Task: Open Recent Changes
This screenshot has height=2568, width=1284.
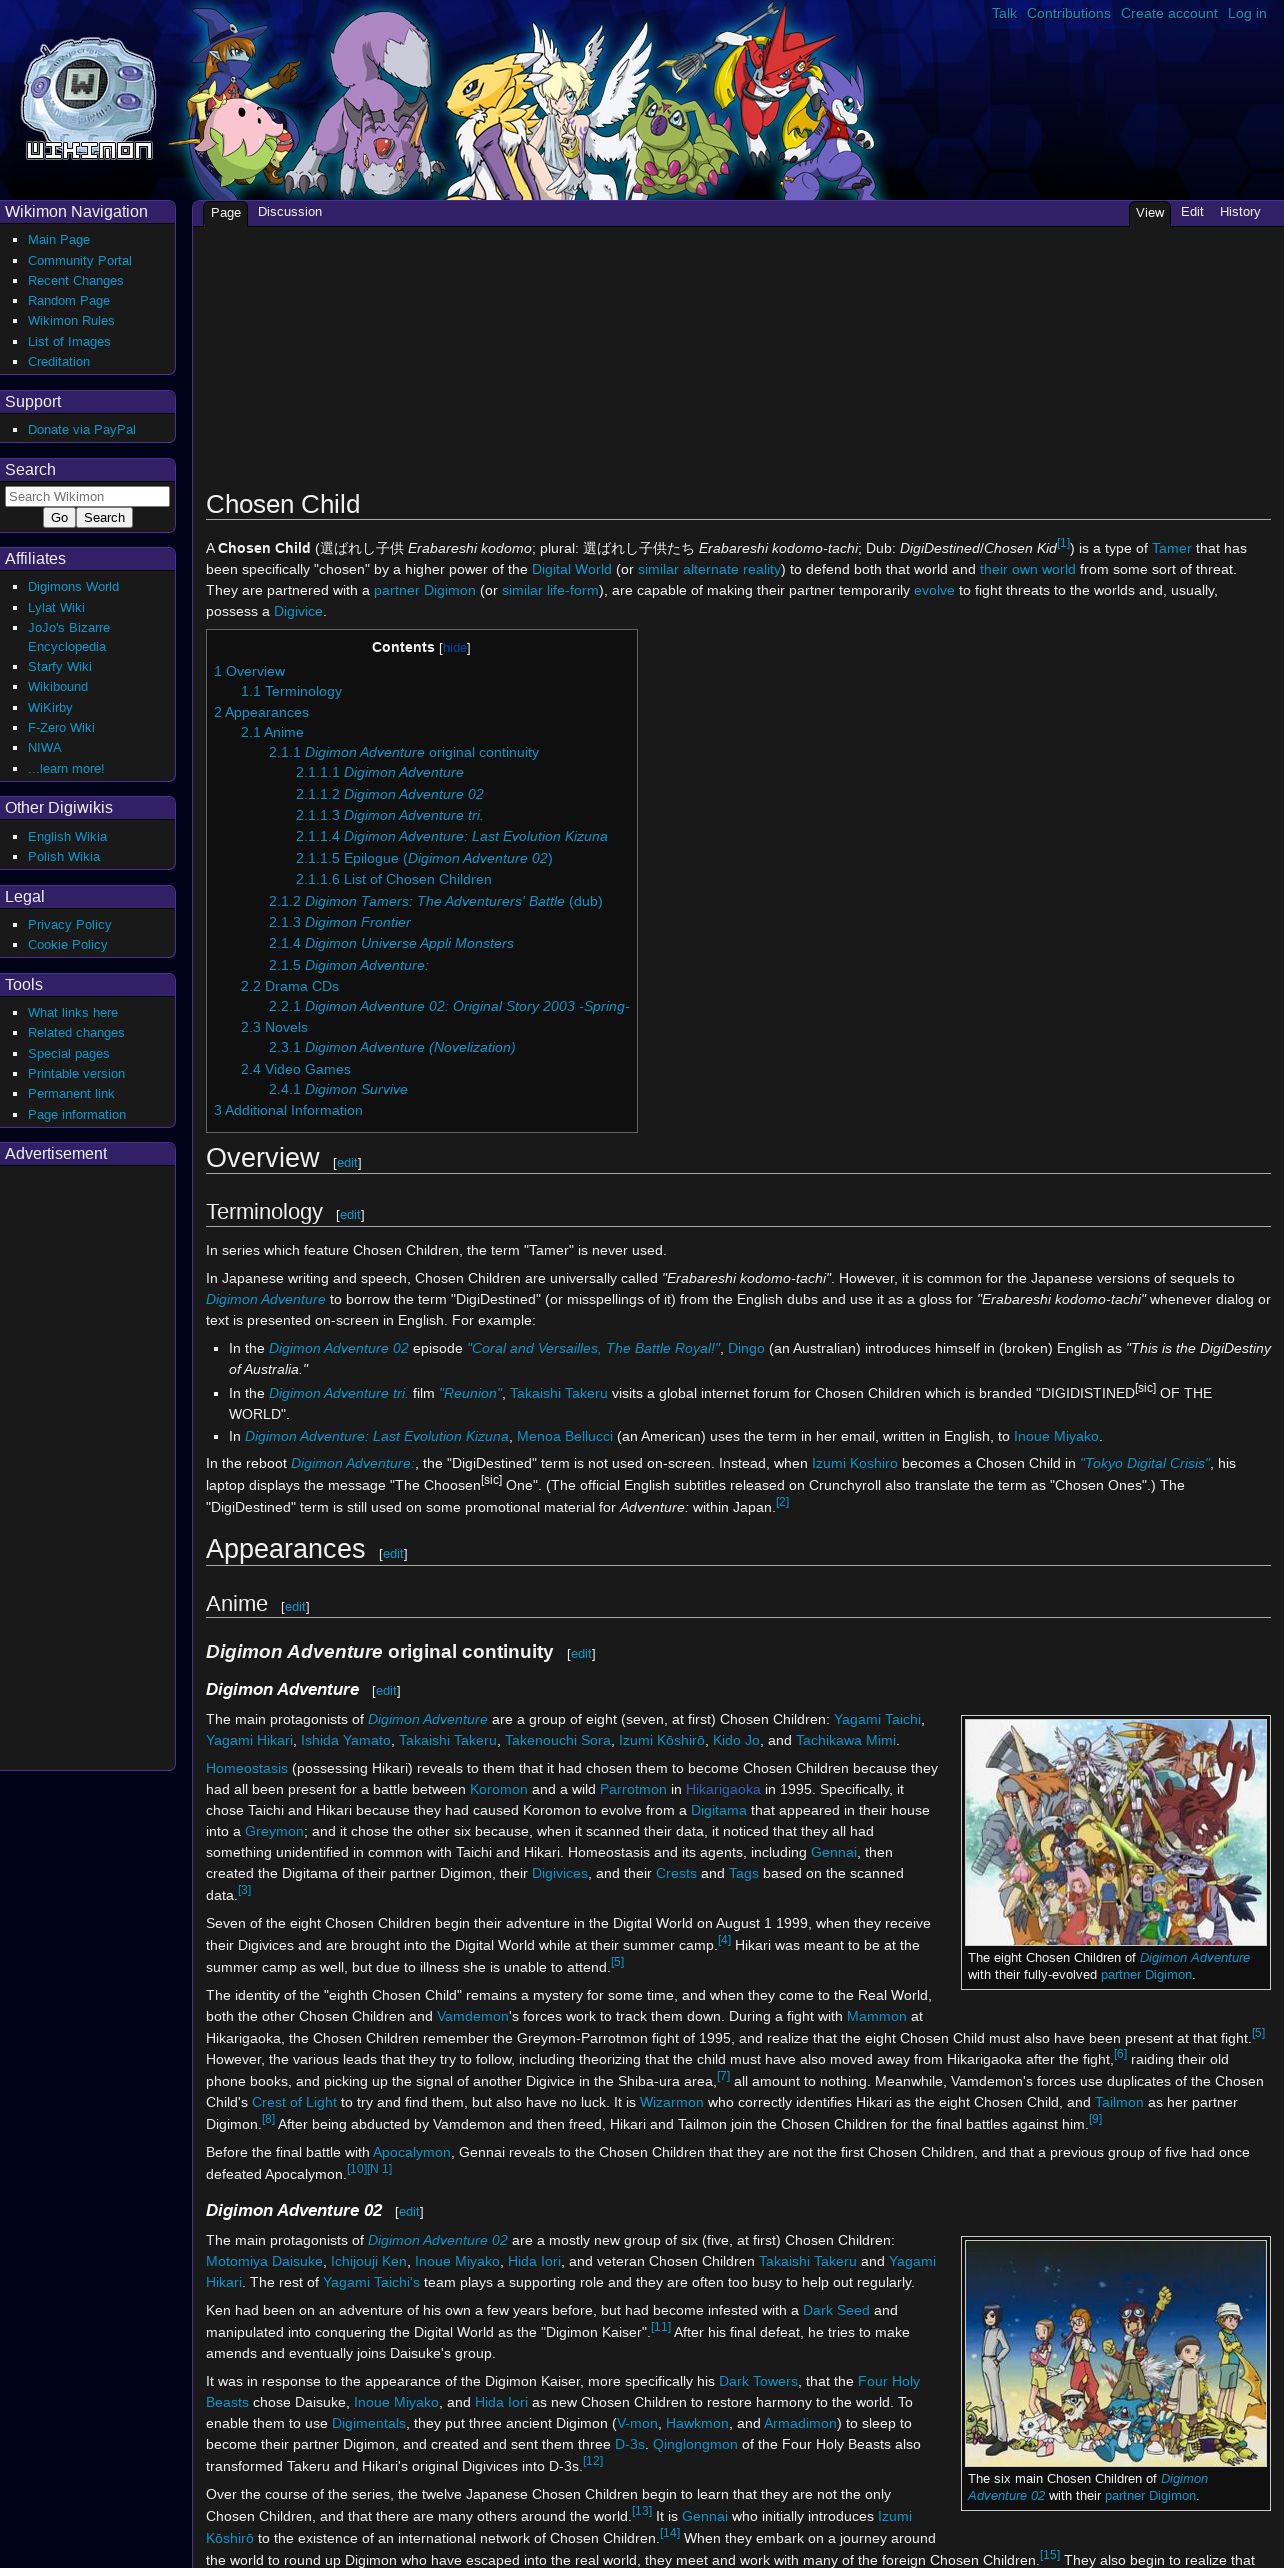Action: 76,281
